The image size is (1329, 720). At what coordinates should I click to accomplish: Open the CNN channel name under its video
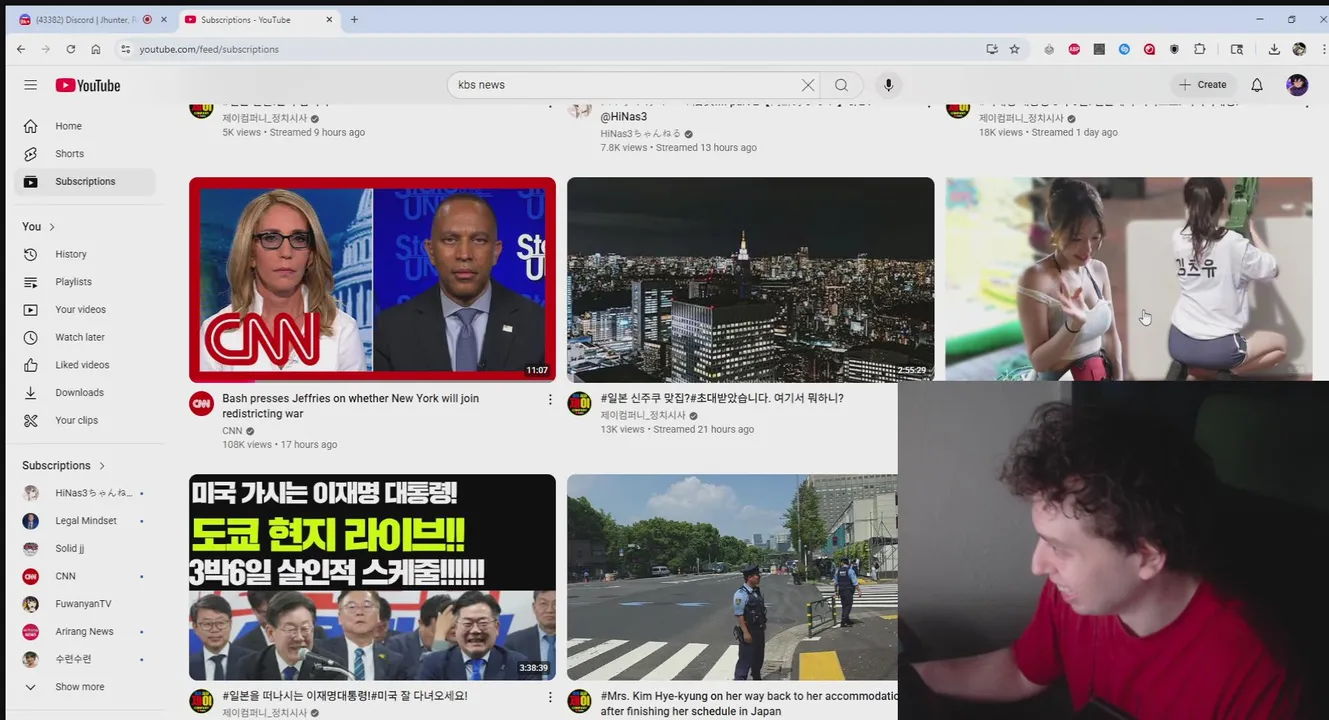point(232,431)
